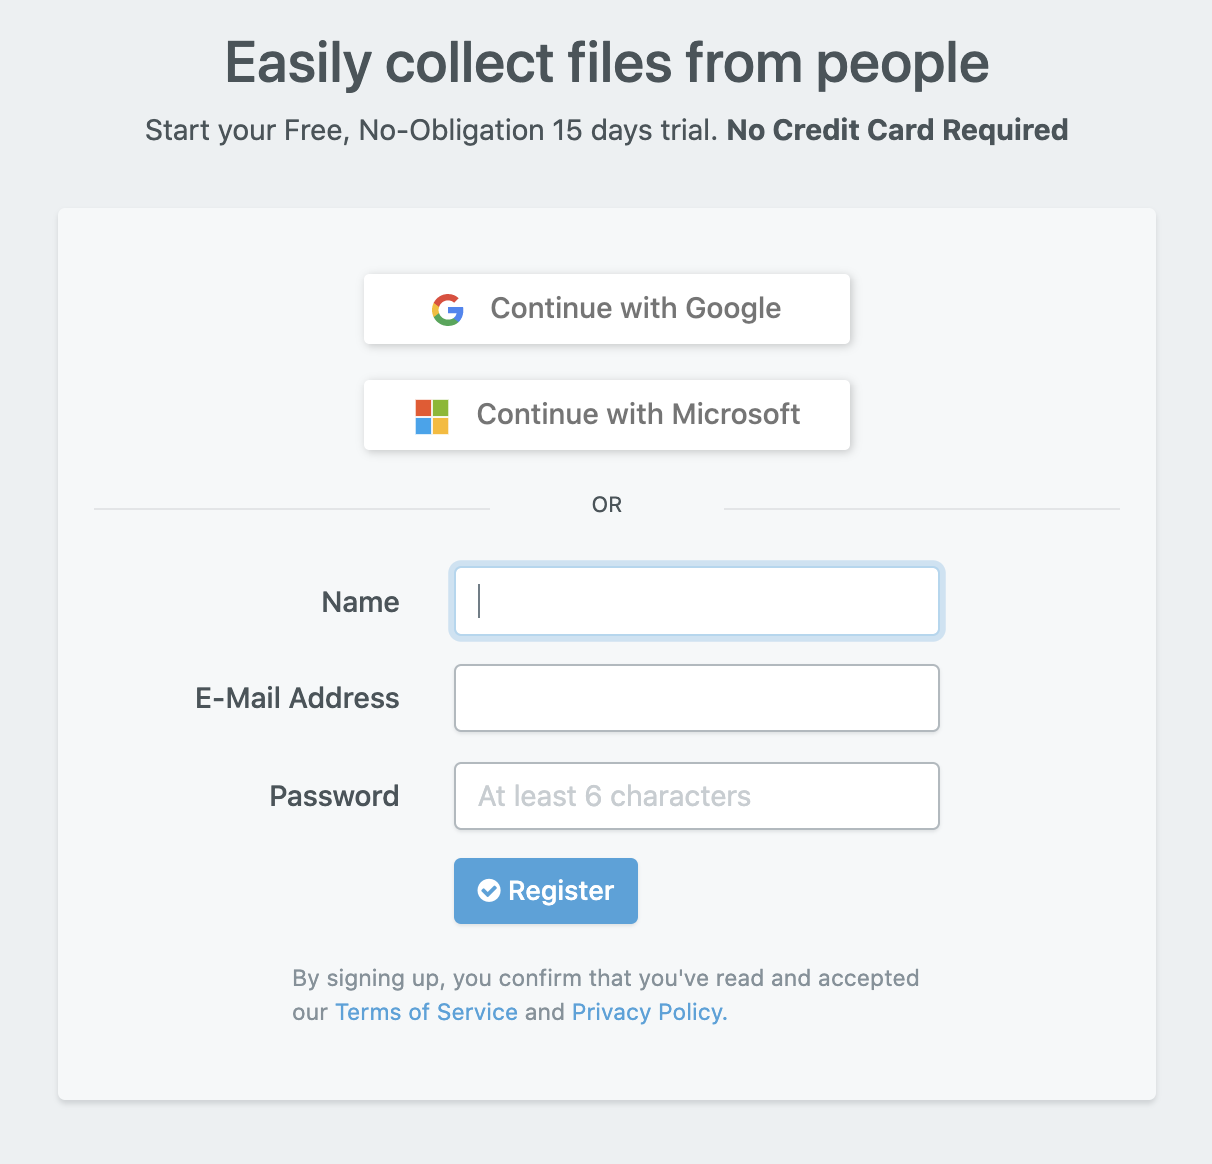Focus the Name text field

697,601
